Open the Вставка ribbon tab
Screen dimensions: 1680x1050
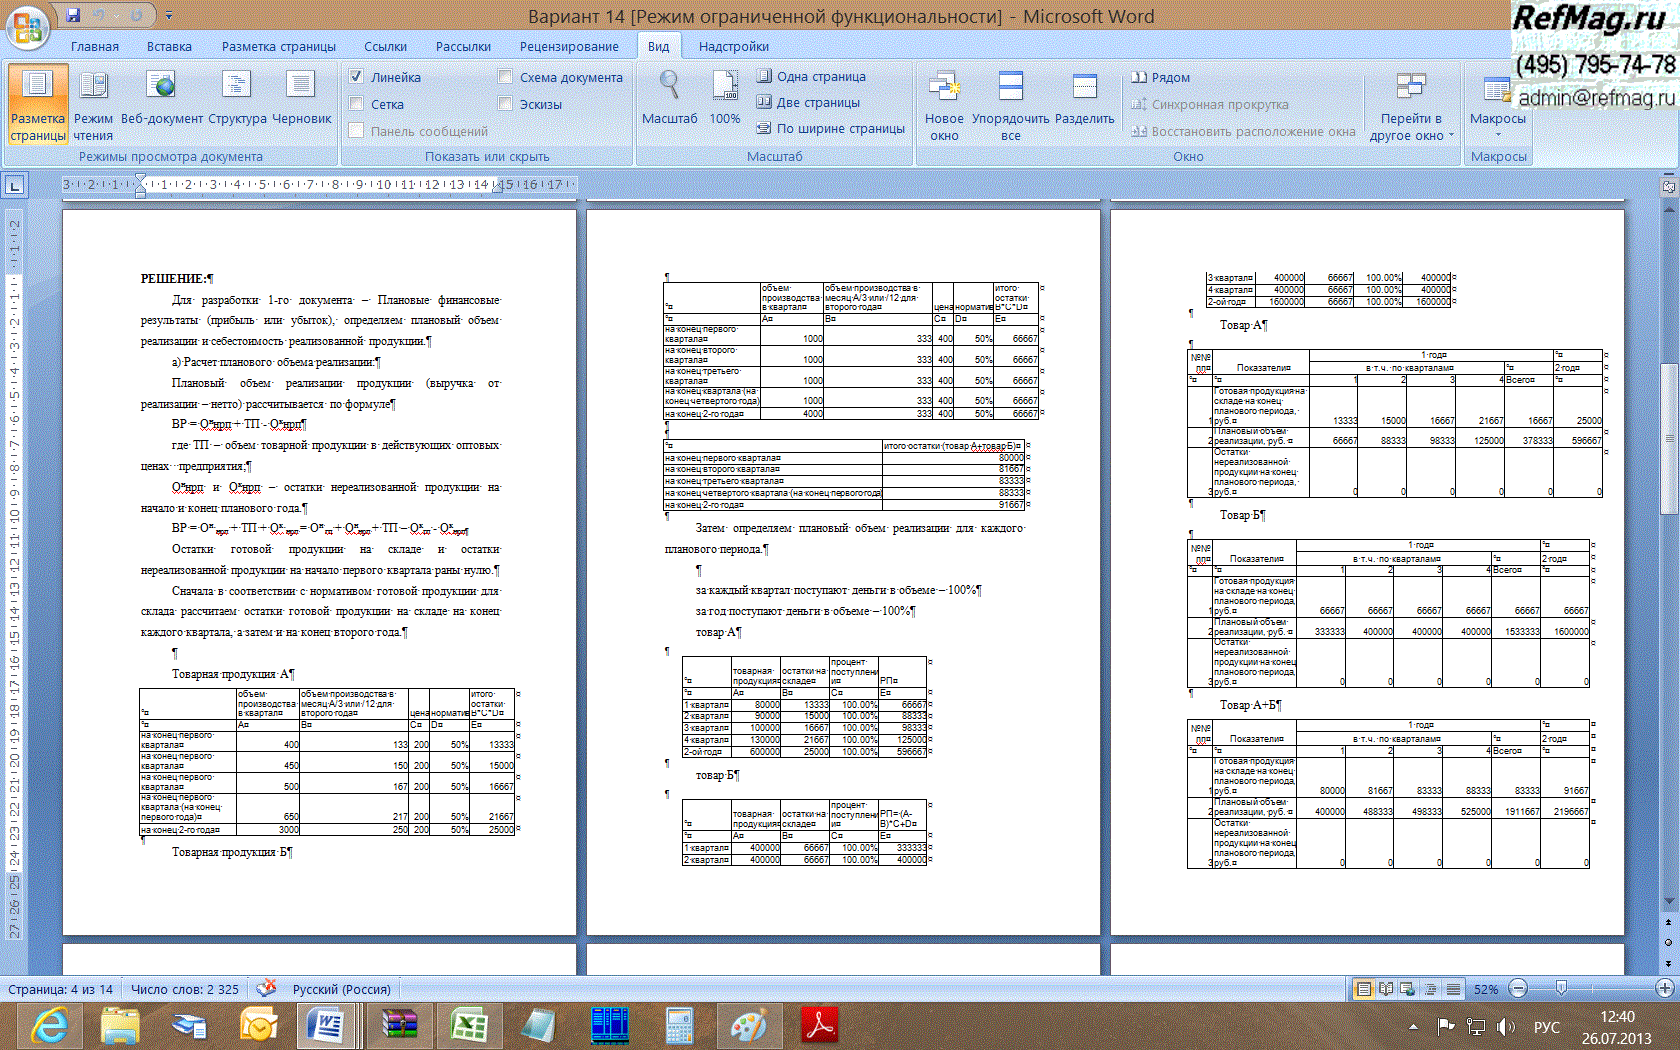click(x=169, y=46)
